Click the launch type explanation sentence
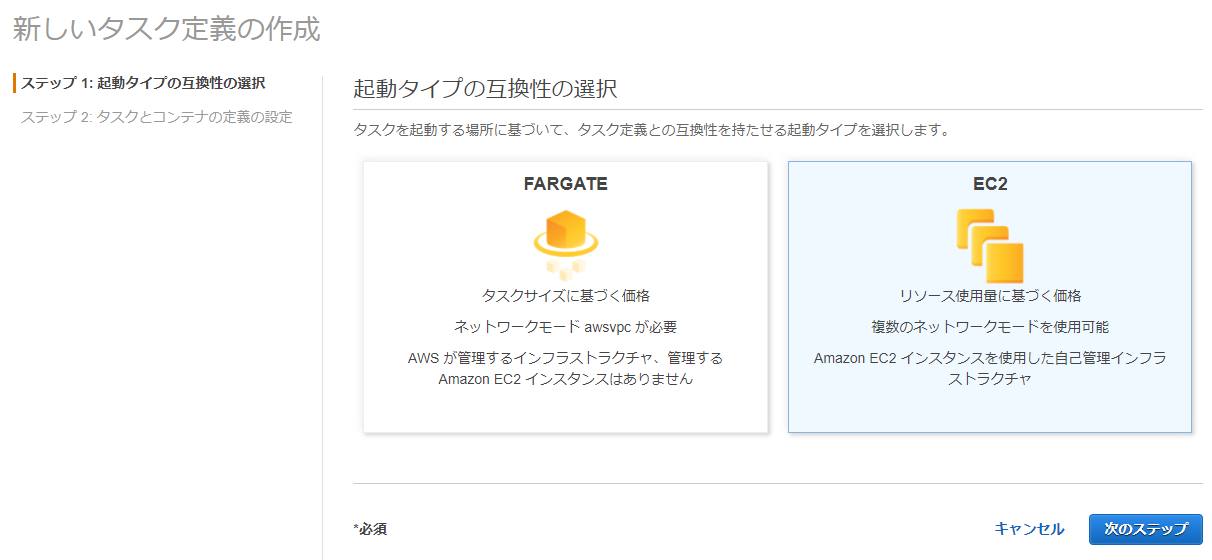The width and height of the screenshot is (1212, 560). [651, 130]
